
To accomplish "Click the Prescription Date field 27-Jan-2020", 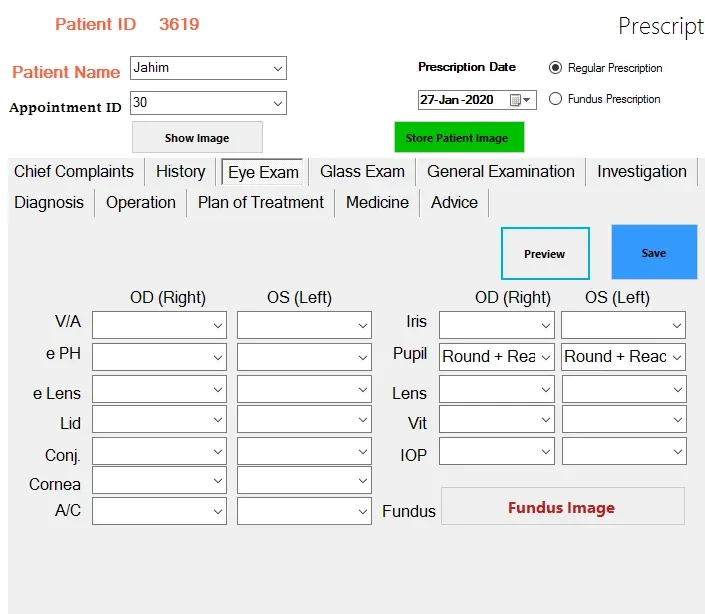I will pyautogui.click(x=477, y=100).
